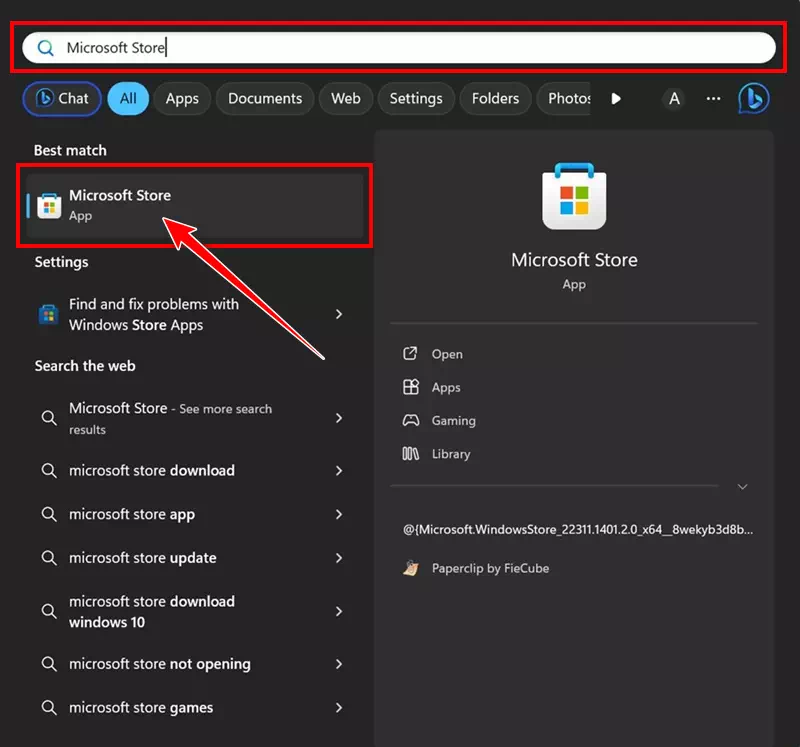Expand chevron for Microsoft Store web results
Screen dimensions: 800x747
pos(339,418)
